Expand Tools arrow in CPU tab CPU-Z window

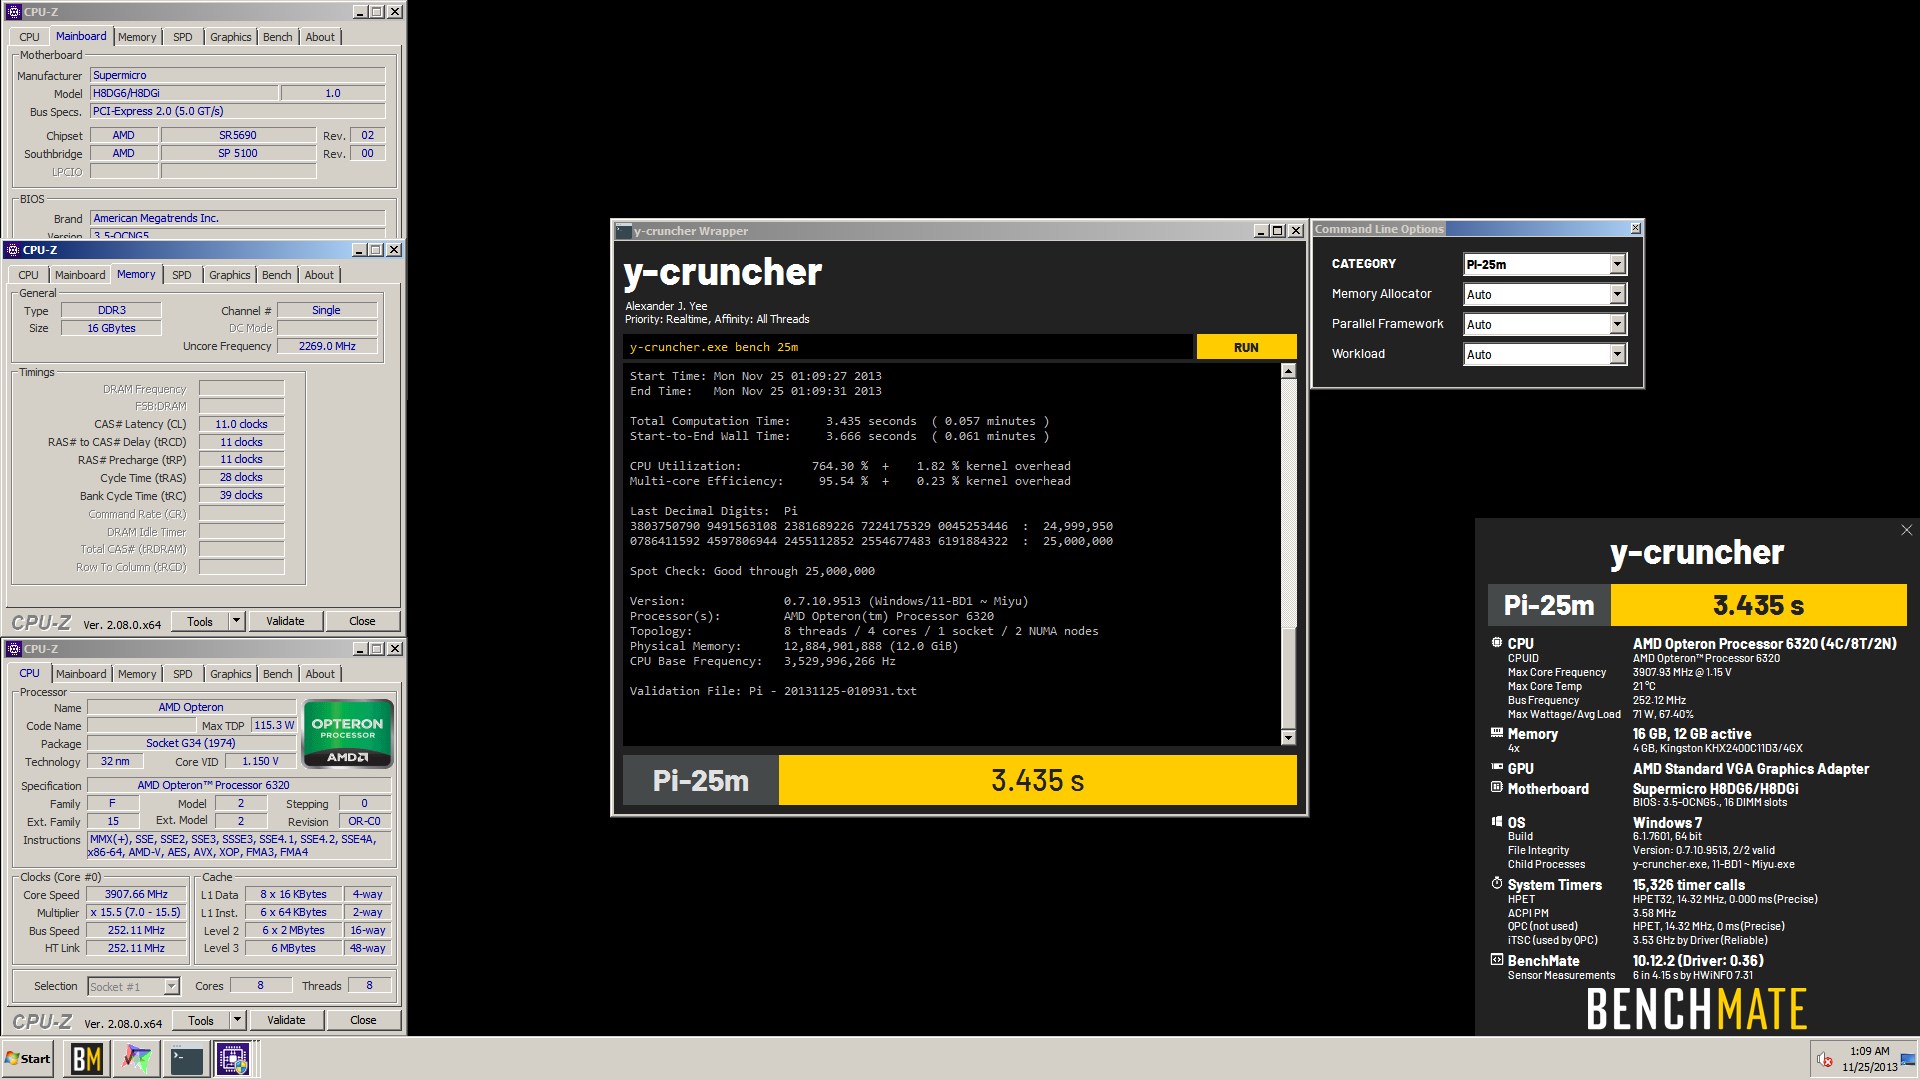click(237, 1020)
